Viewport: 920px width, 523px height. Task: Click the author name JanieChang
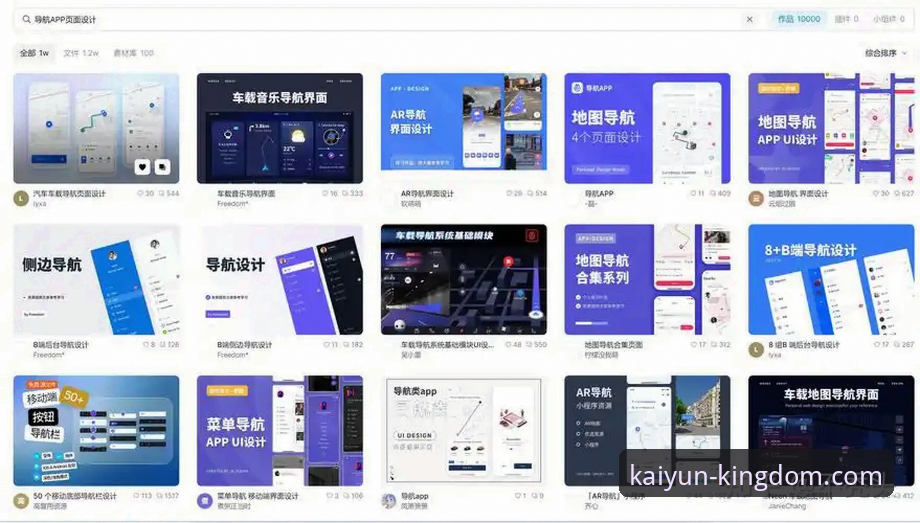point(787,506)
